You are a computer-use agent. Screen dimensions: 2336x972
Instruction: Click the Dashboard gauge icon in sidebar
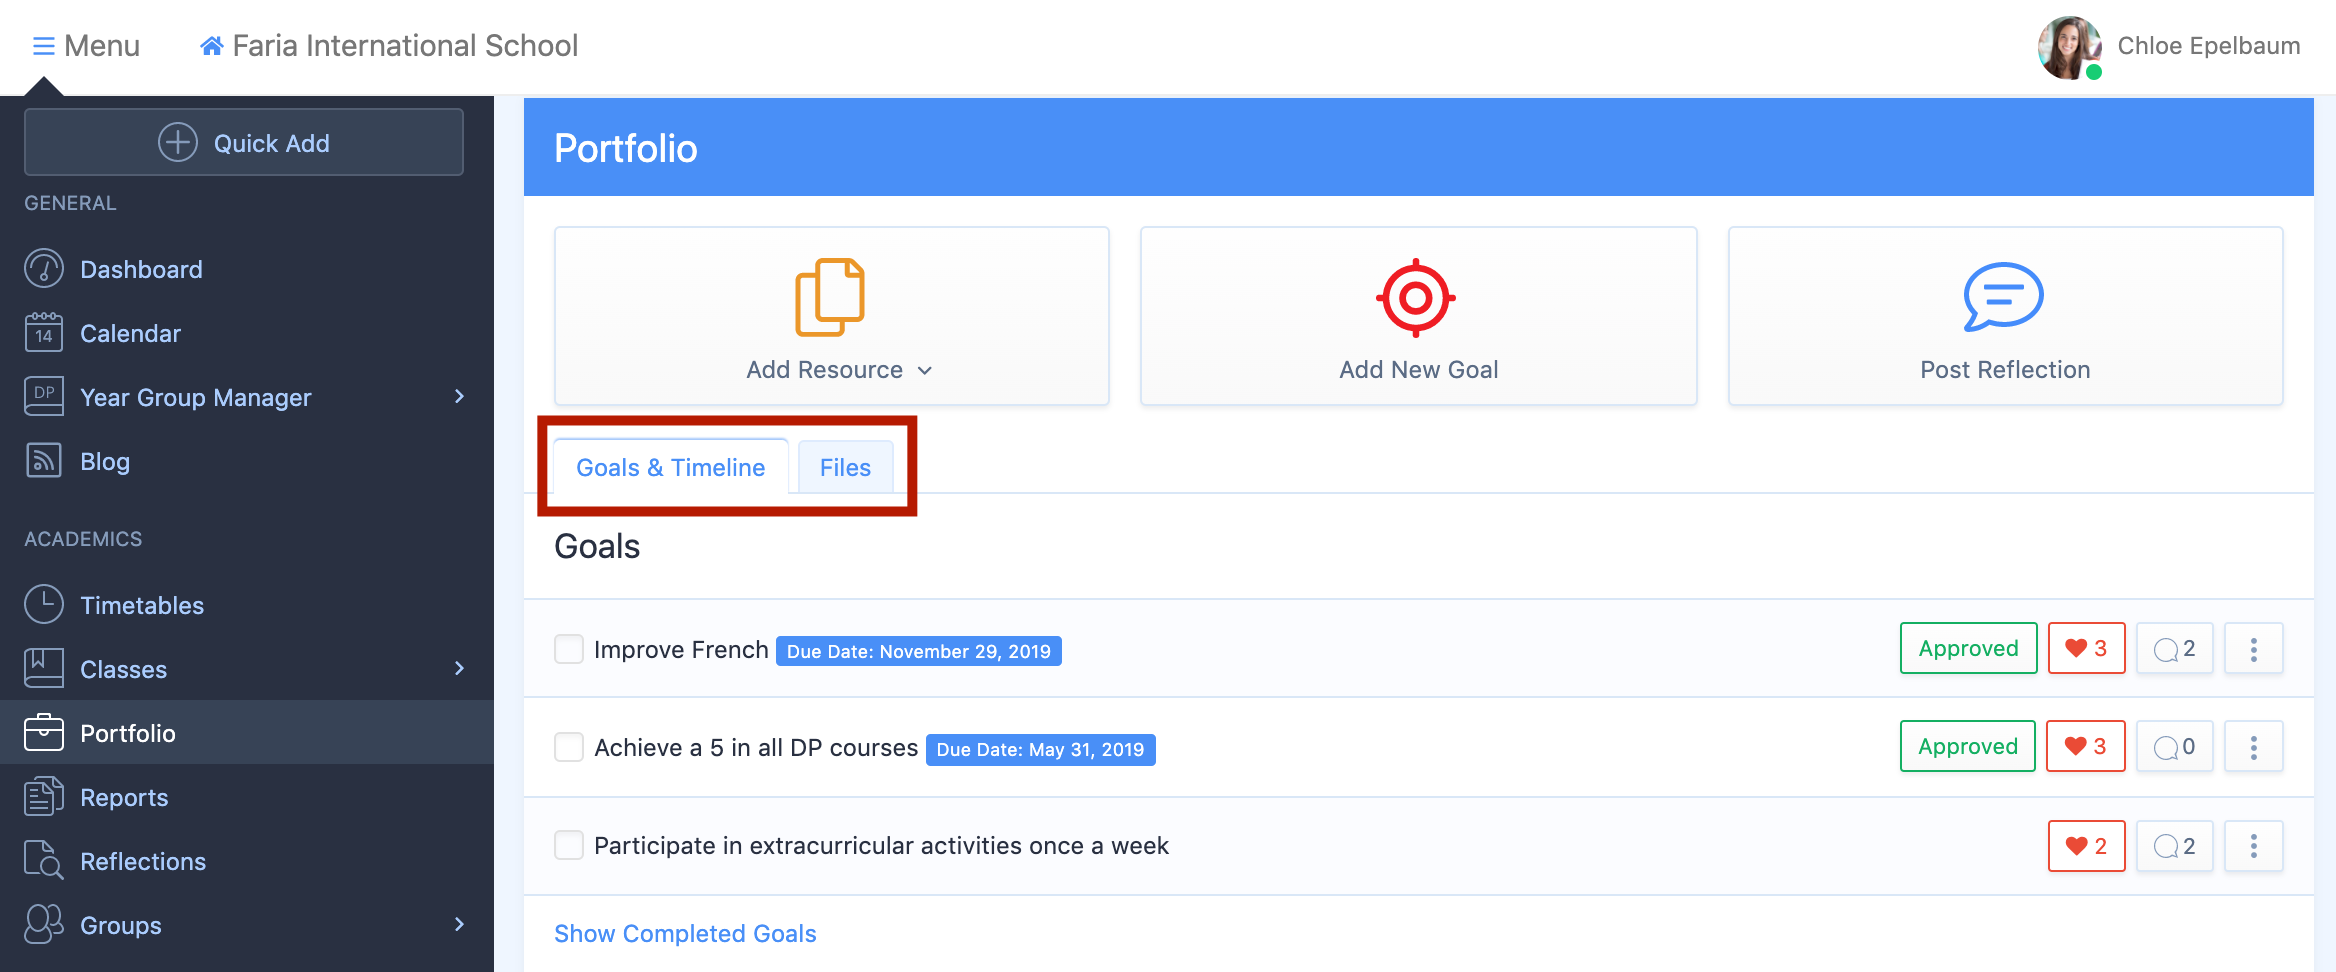point(44,269)
